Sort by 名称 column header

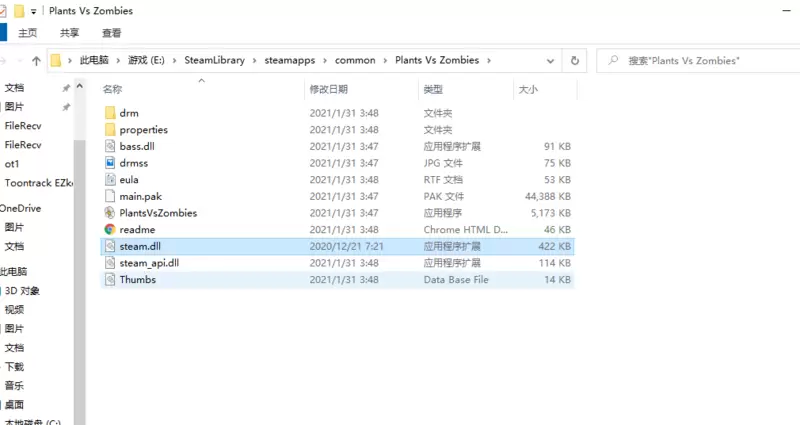(x=112, y=89)
